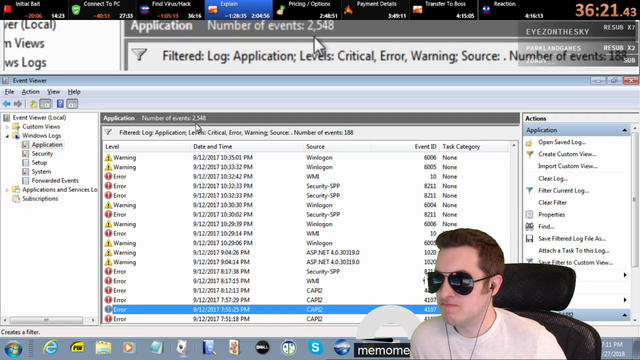The height and width of the screenshot is (360, 640).
Task: Launch Internet Explorer from the taskbar
Action: click(51, 348)
